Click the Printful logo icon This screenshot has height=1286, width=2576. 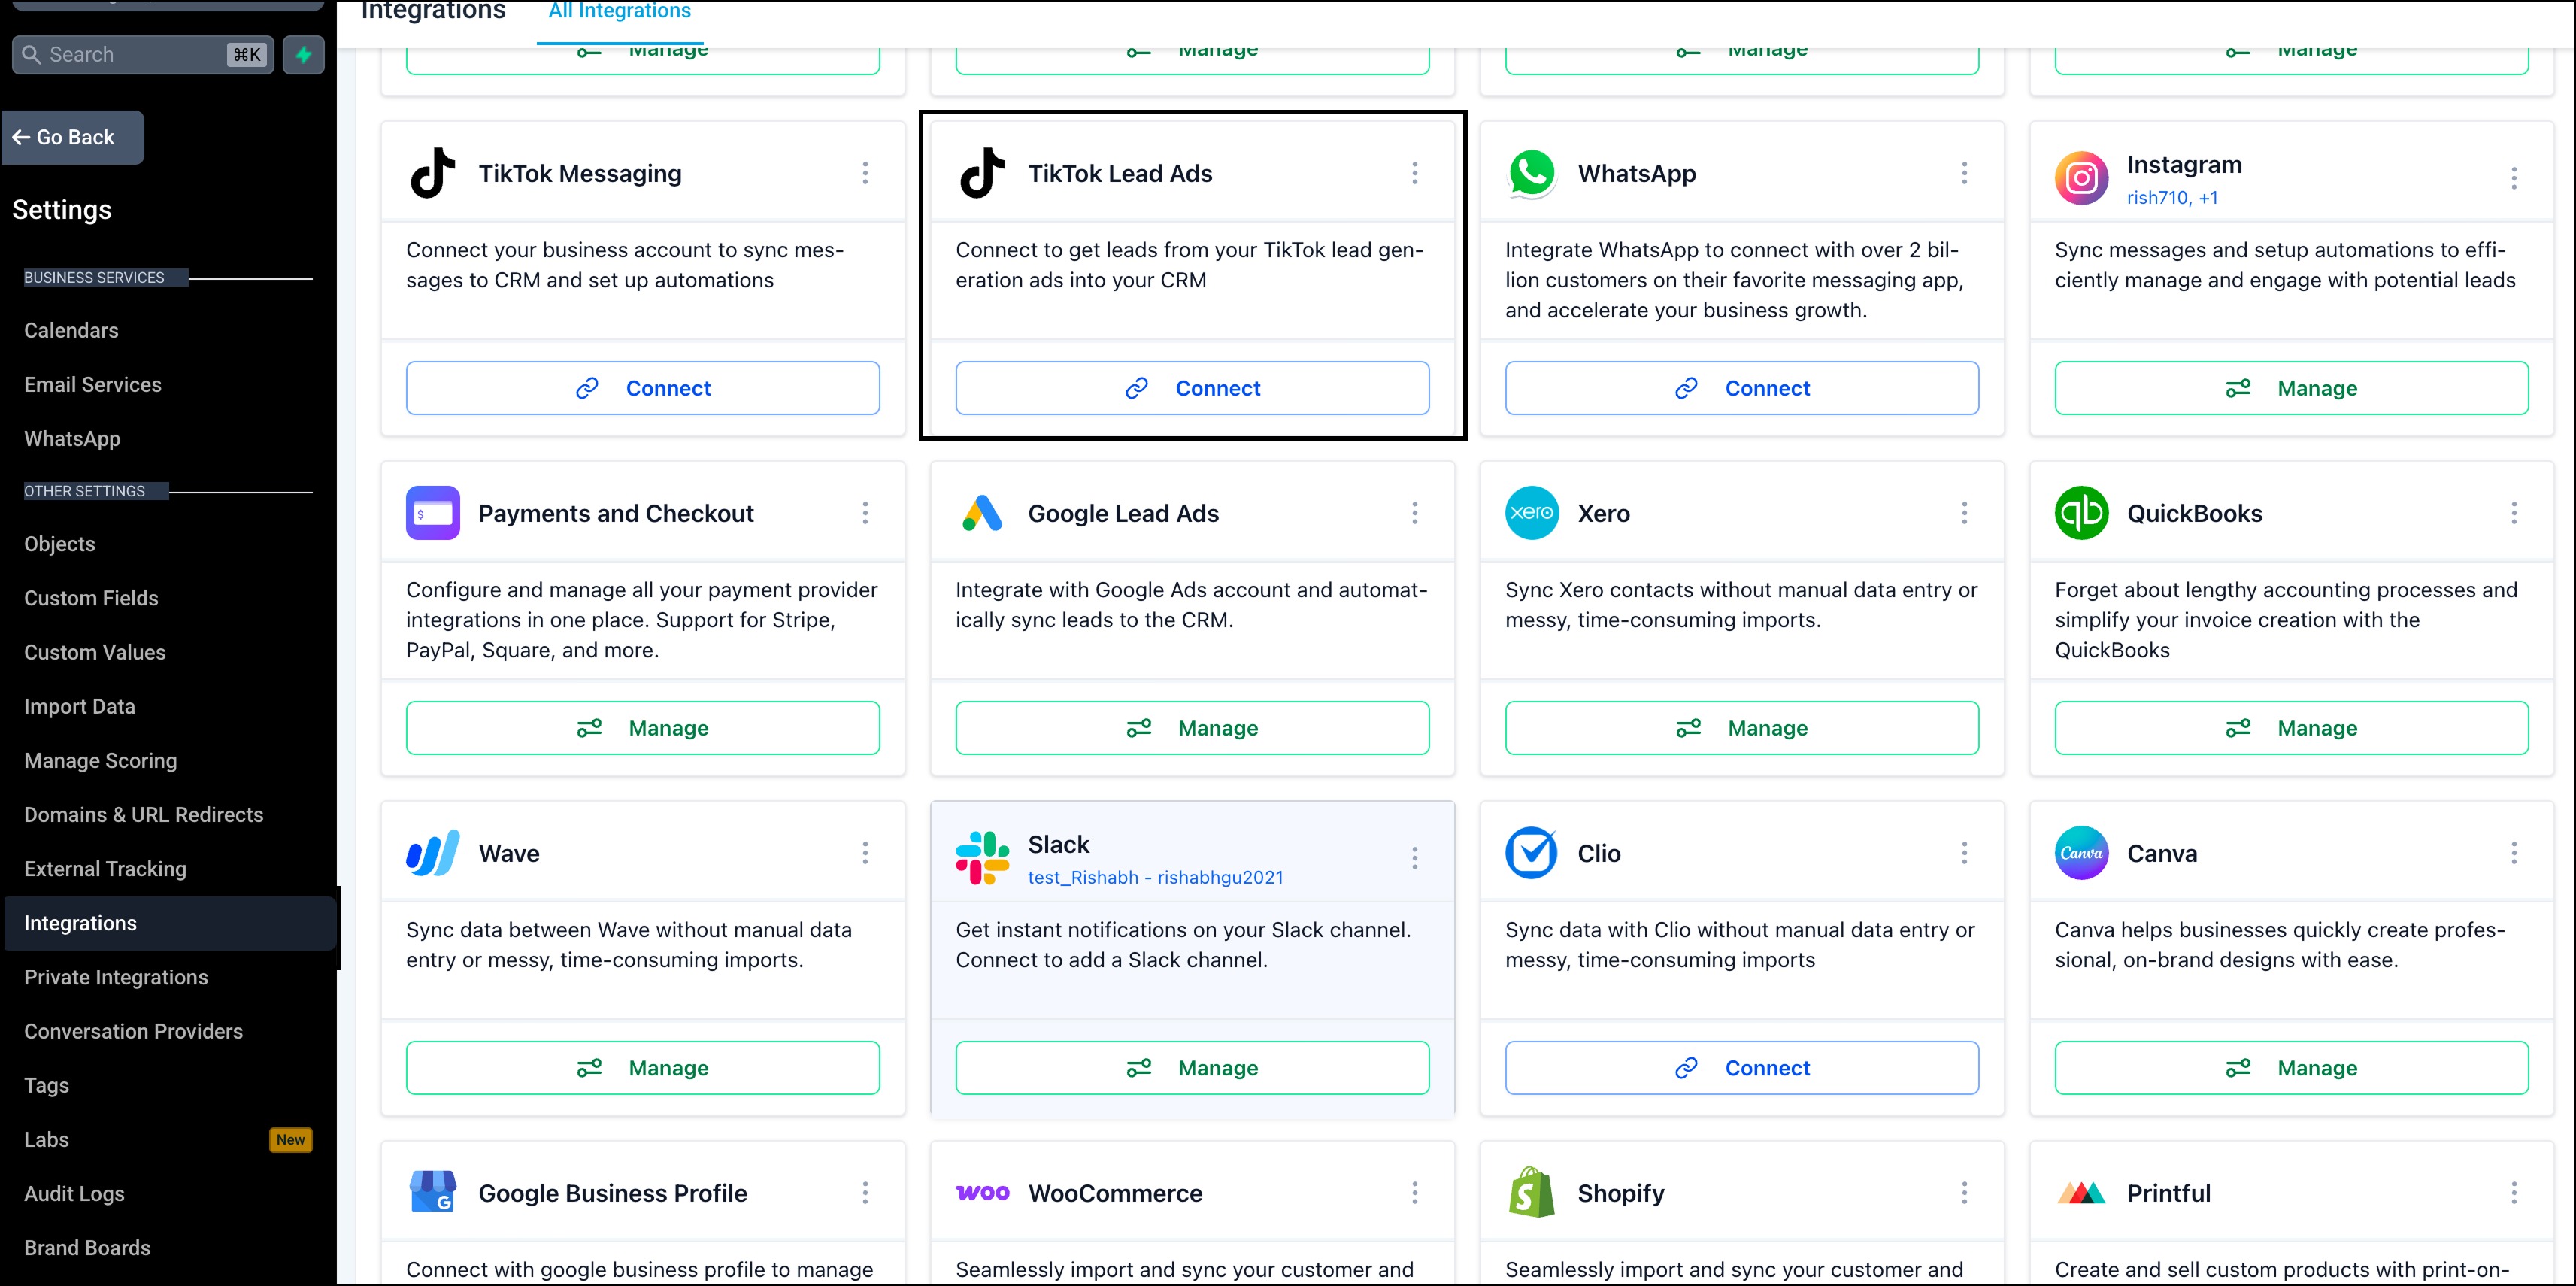(2081, 1192)
